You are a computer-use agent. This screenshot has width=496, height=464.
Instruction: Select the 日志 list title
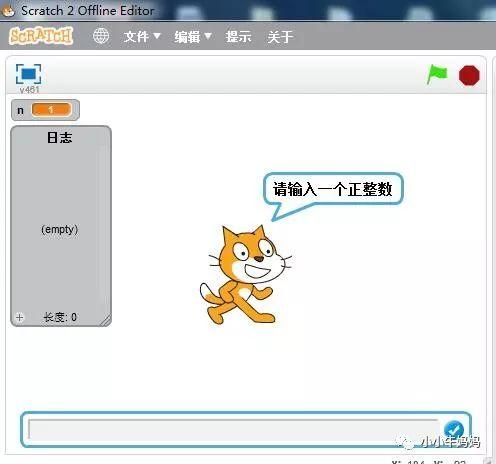pos(60,137)
